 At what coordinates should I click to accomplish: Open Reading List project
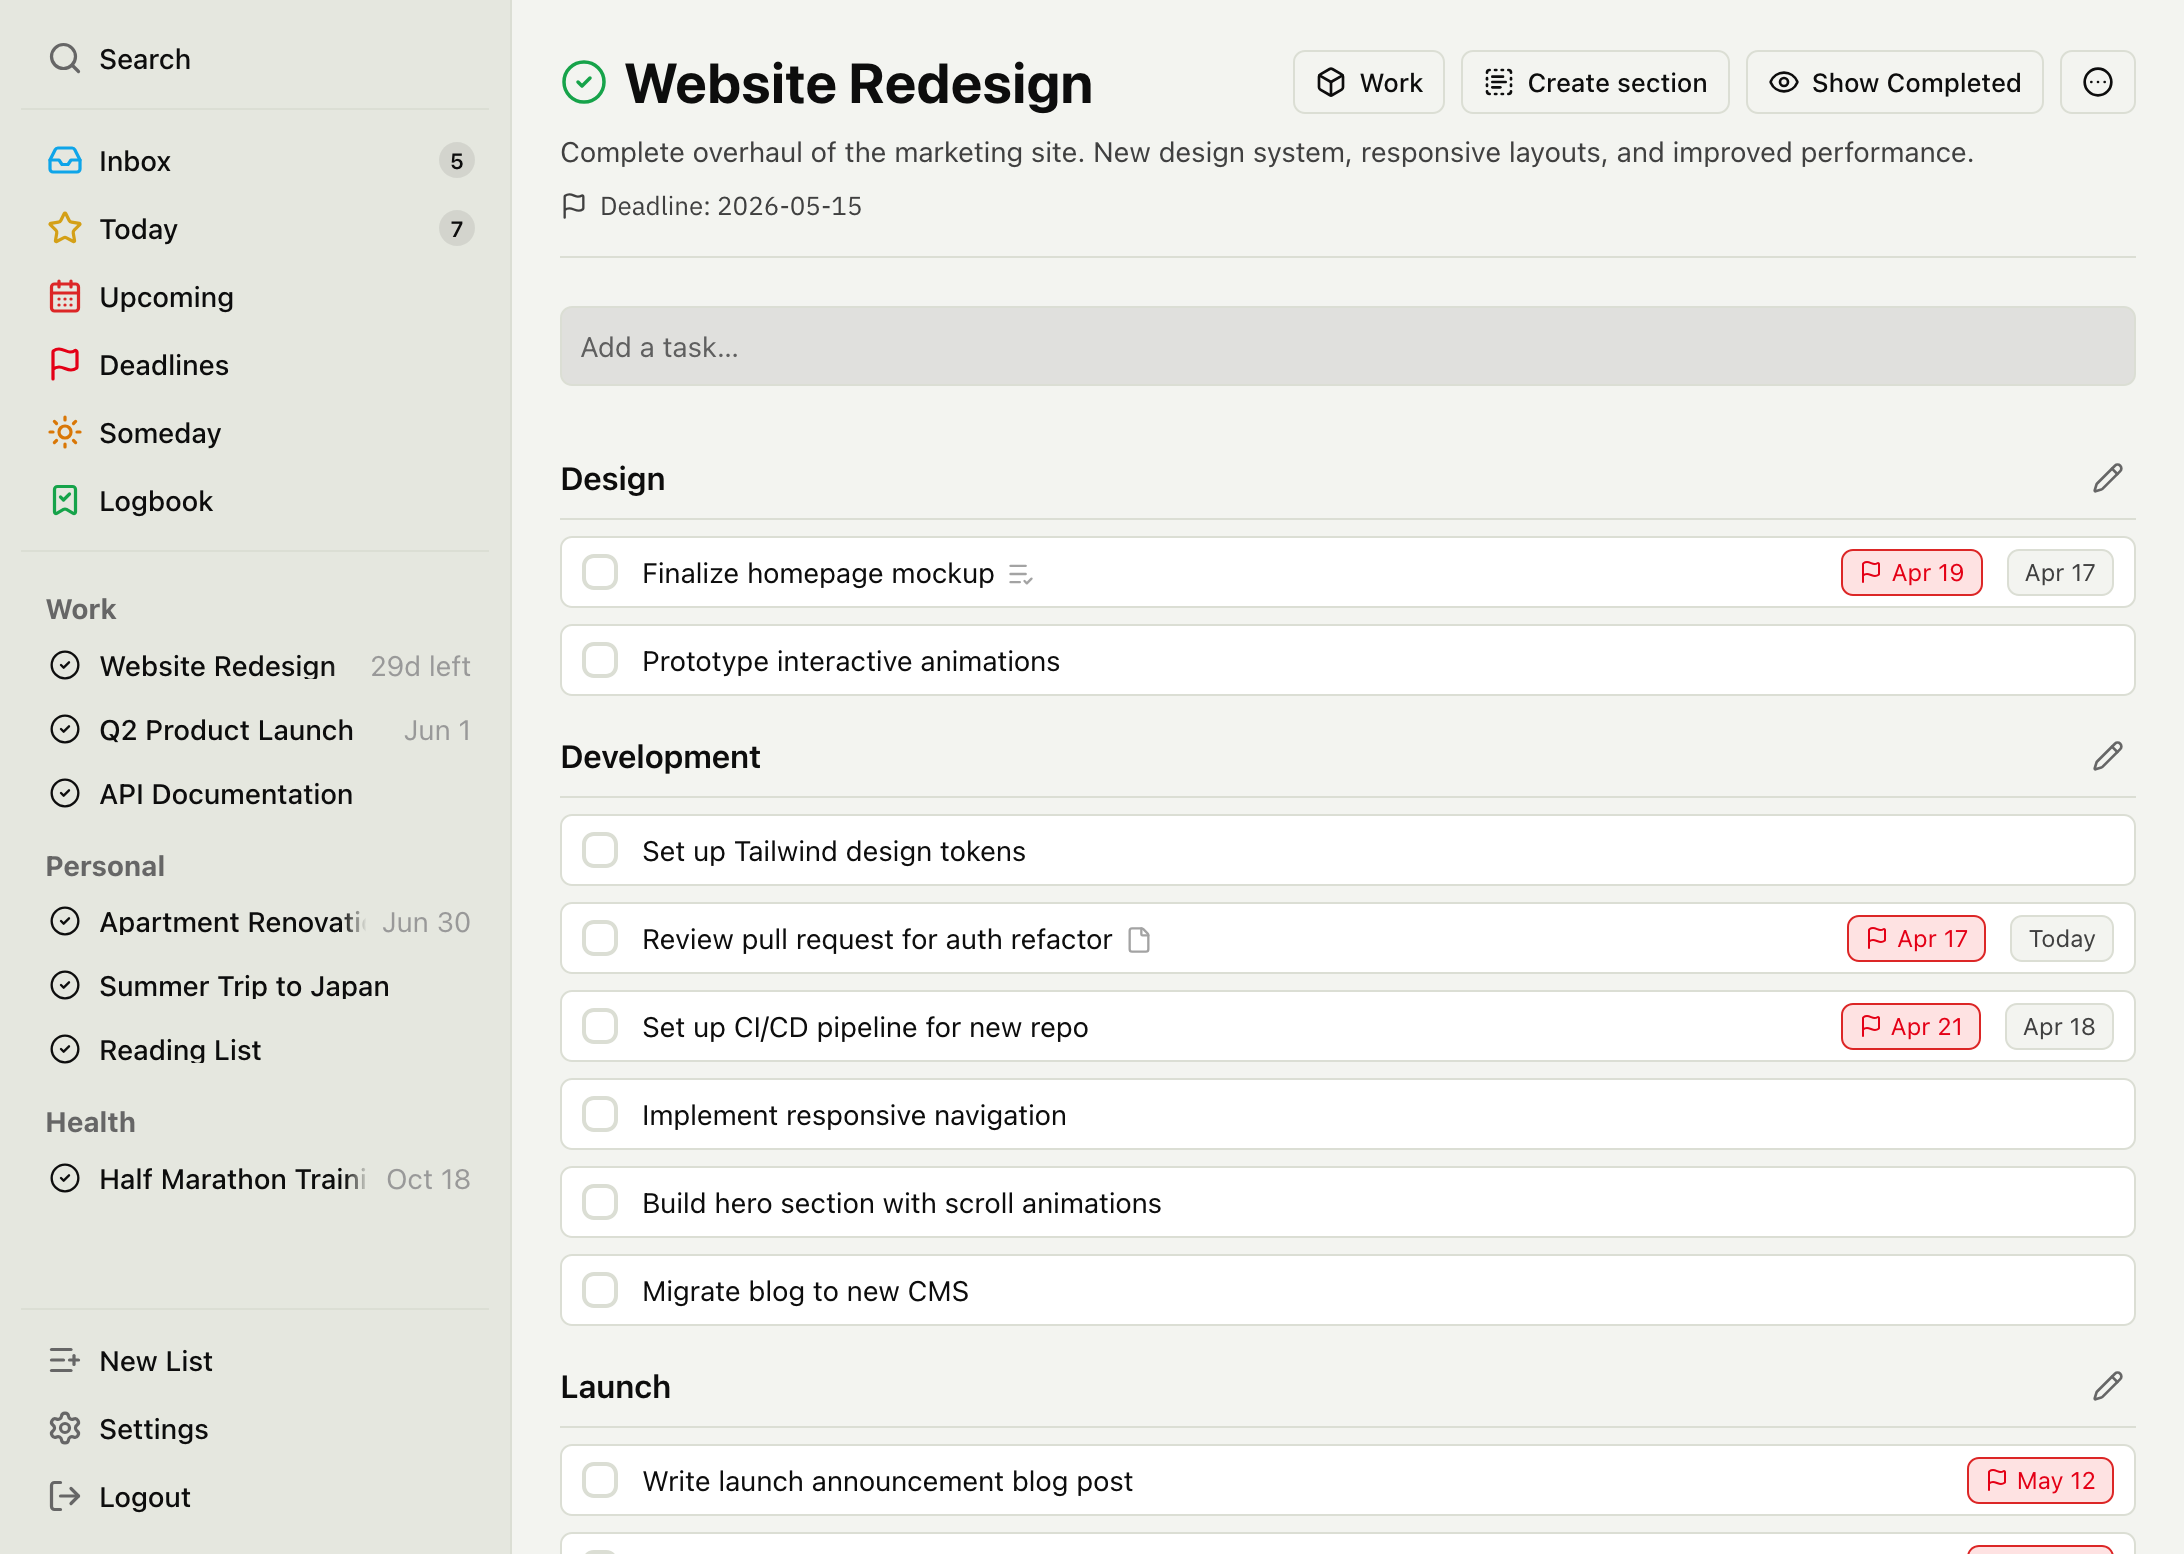(x=256, y=1050)
